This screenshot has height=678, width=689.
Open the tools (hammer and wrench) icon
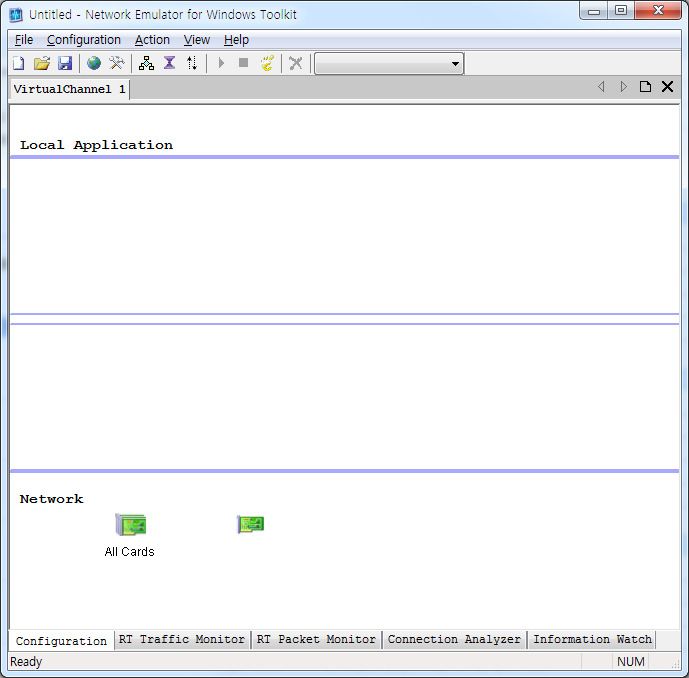click(x=116, y=63)
